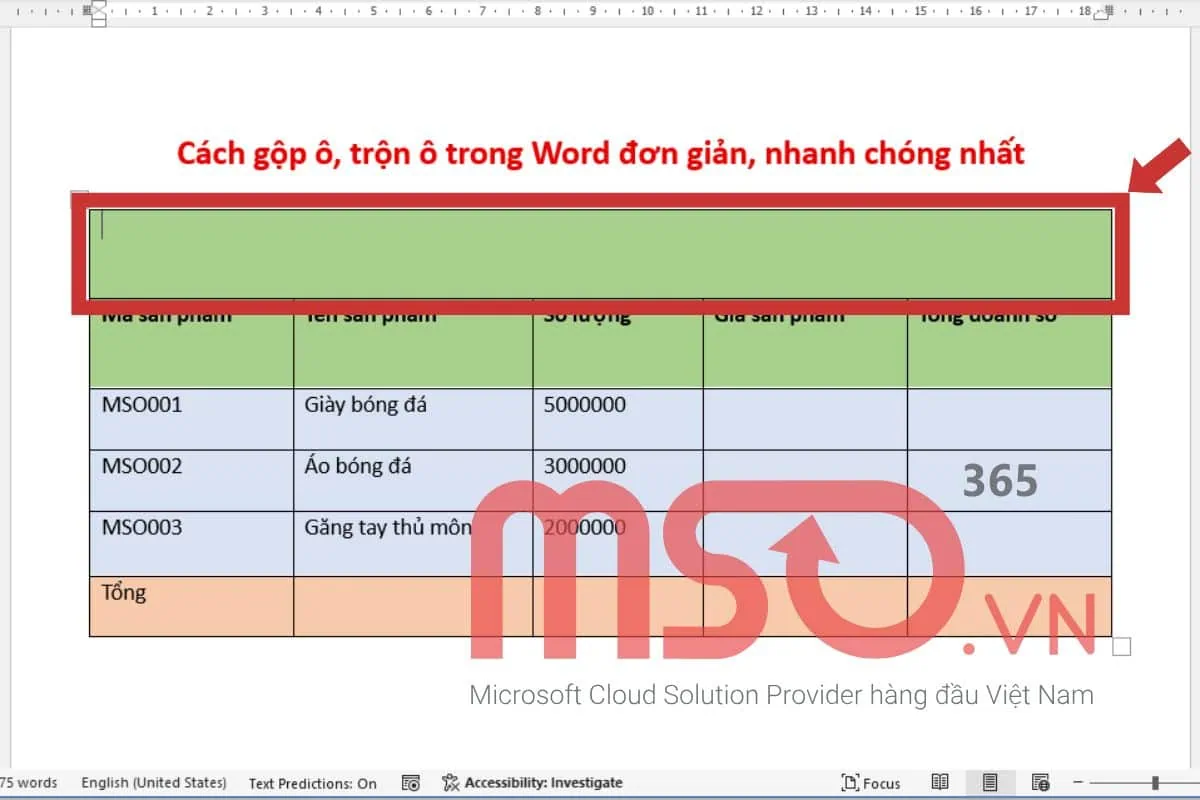Open word count via the 75 words indicator

28,783
